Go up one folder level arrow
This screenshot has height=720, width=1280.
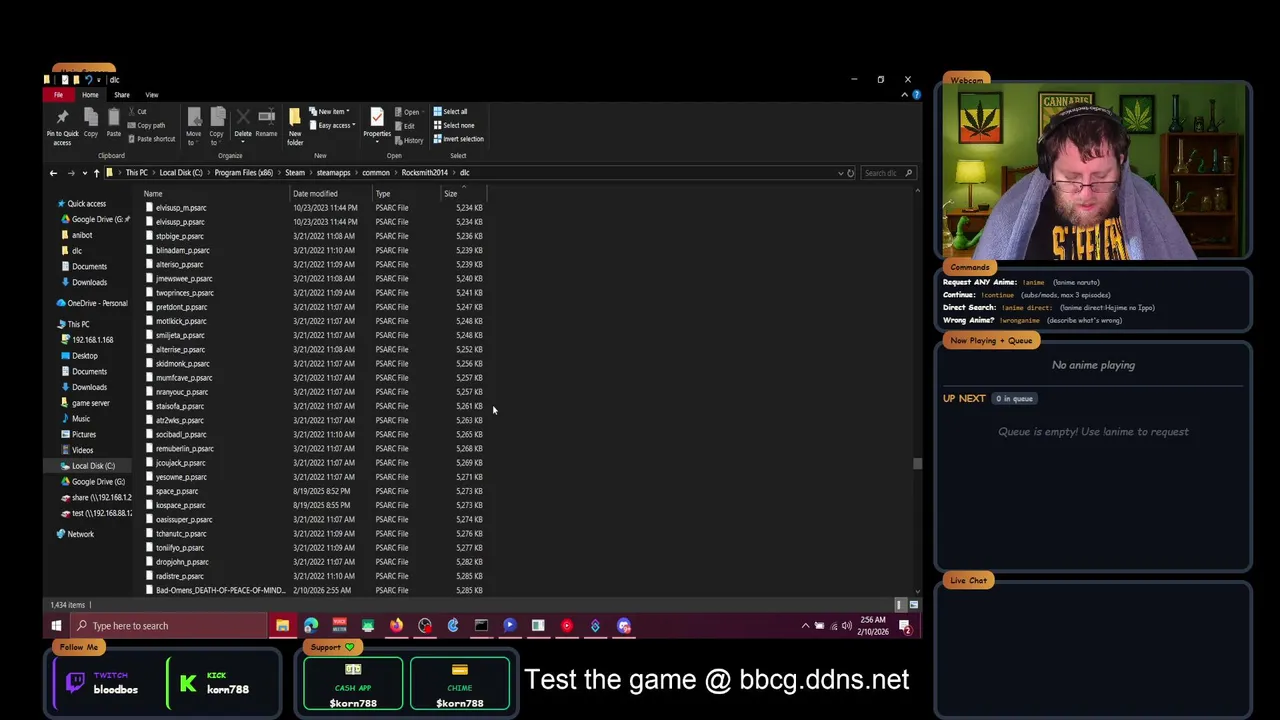(x=96, y=173)
